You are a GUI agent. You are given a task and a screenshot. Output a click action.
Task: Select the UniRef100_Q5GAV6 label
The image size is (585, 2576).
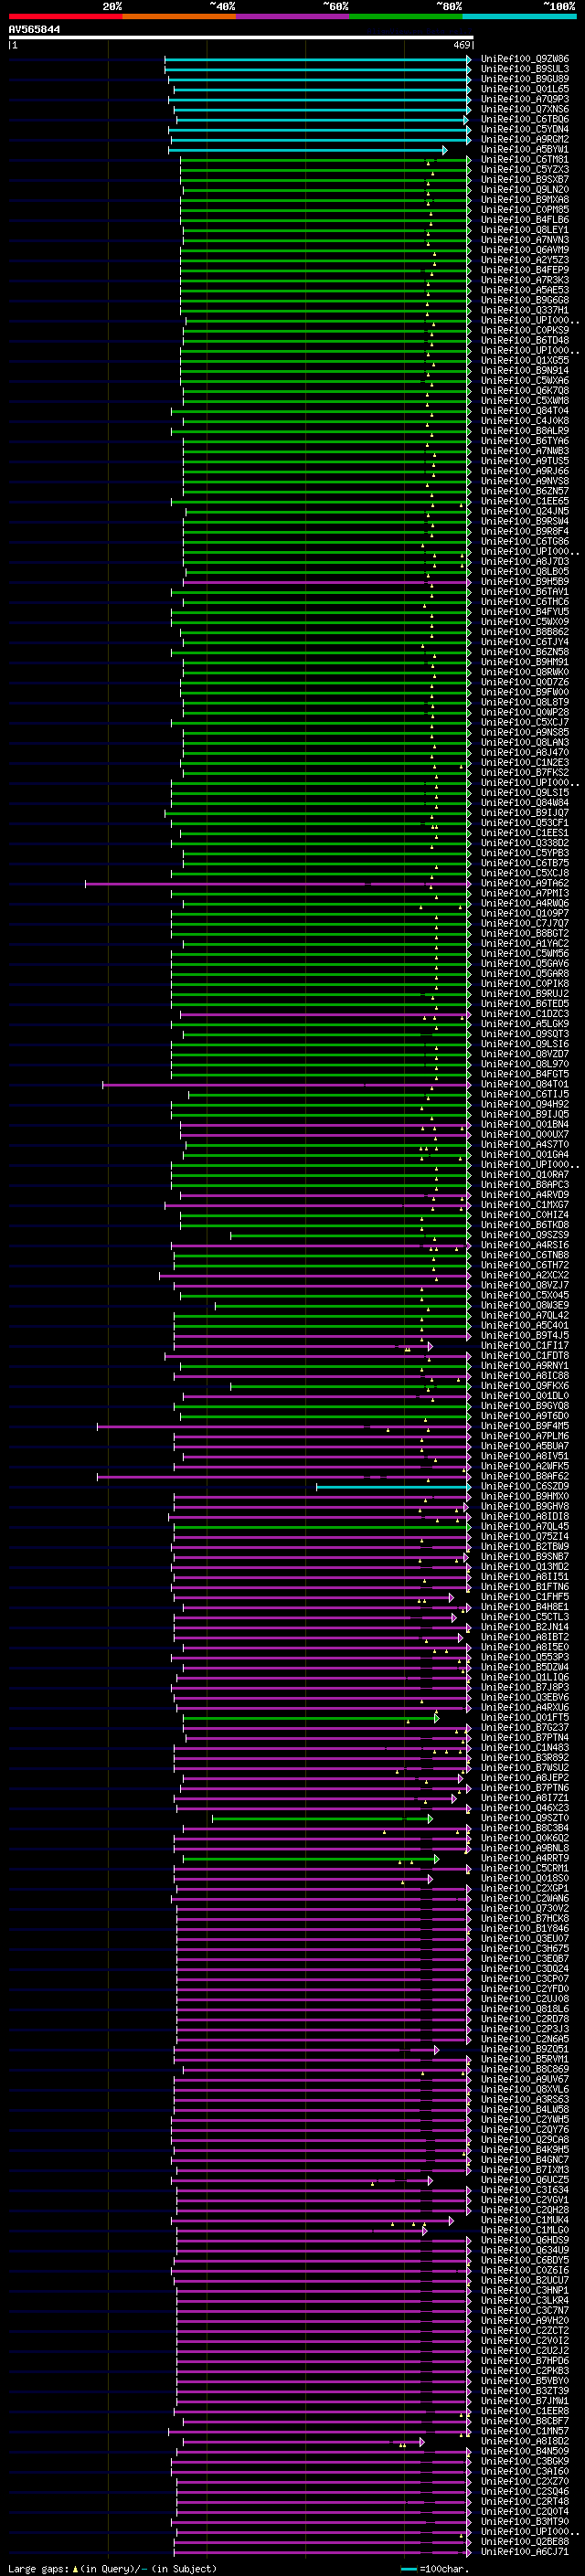(525, 964)
